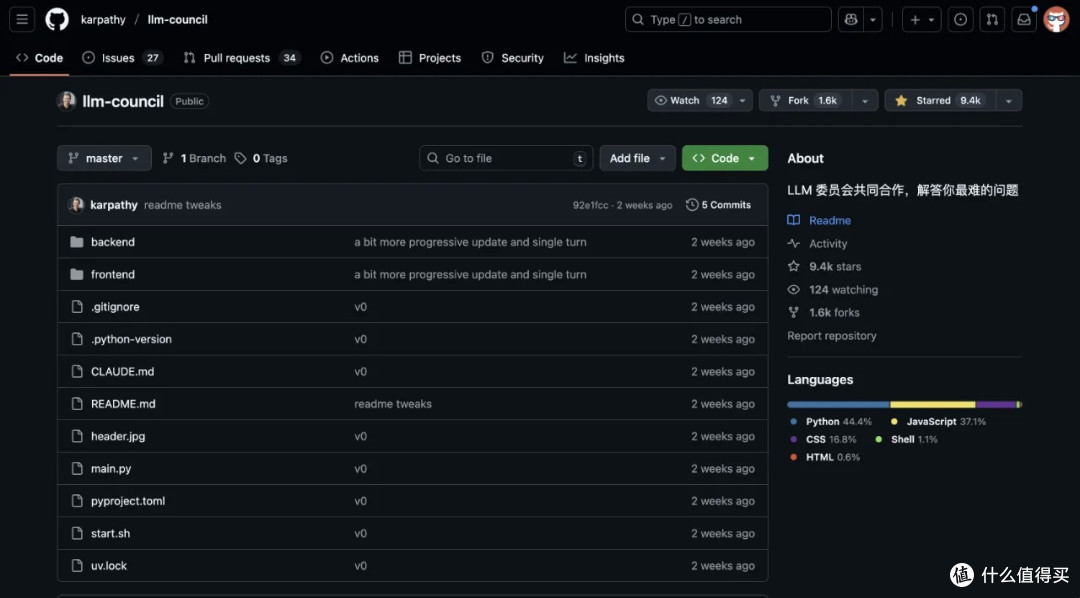
Task: Toggle the Starred button
Action: pyautogui.click(x=939, y=101)
